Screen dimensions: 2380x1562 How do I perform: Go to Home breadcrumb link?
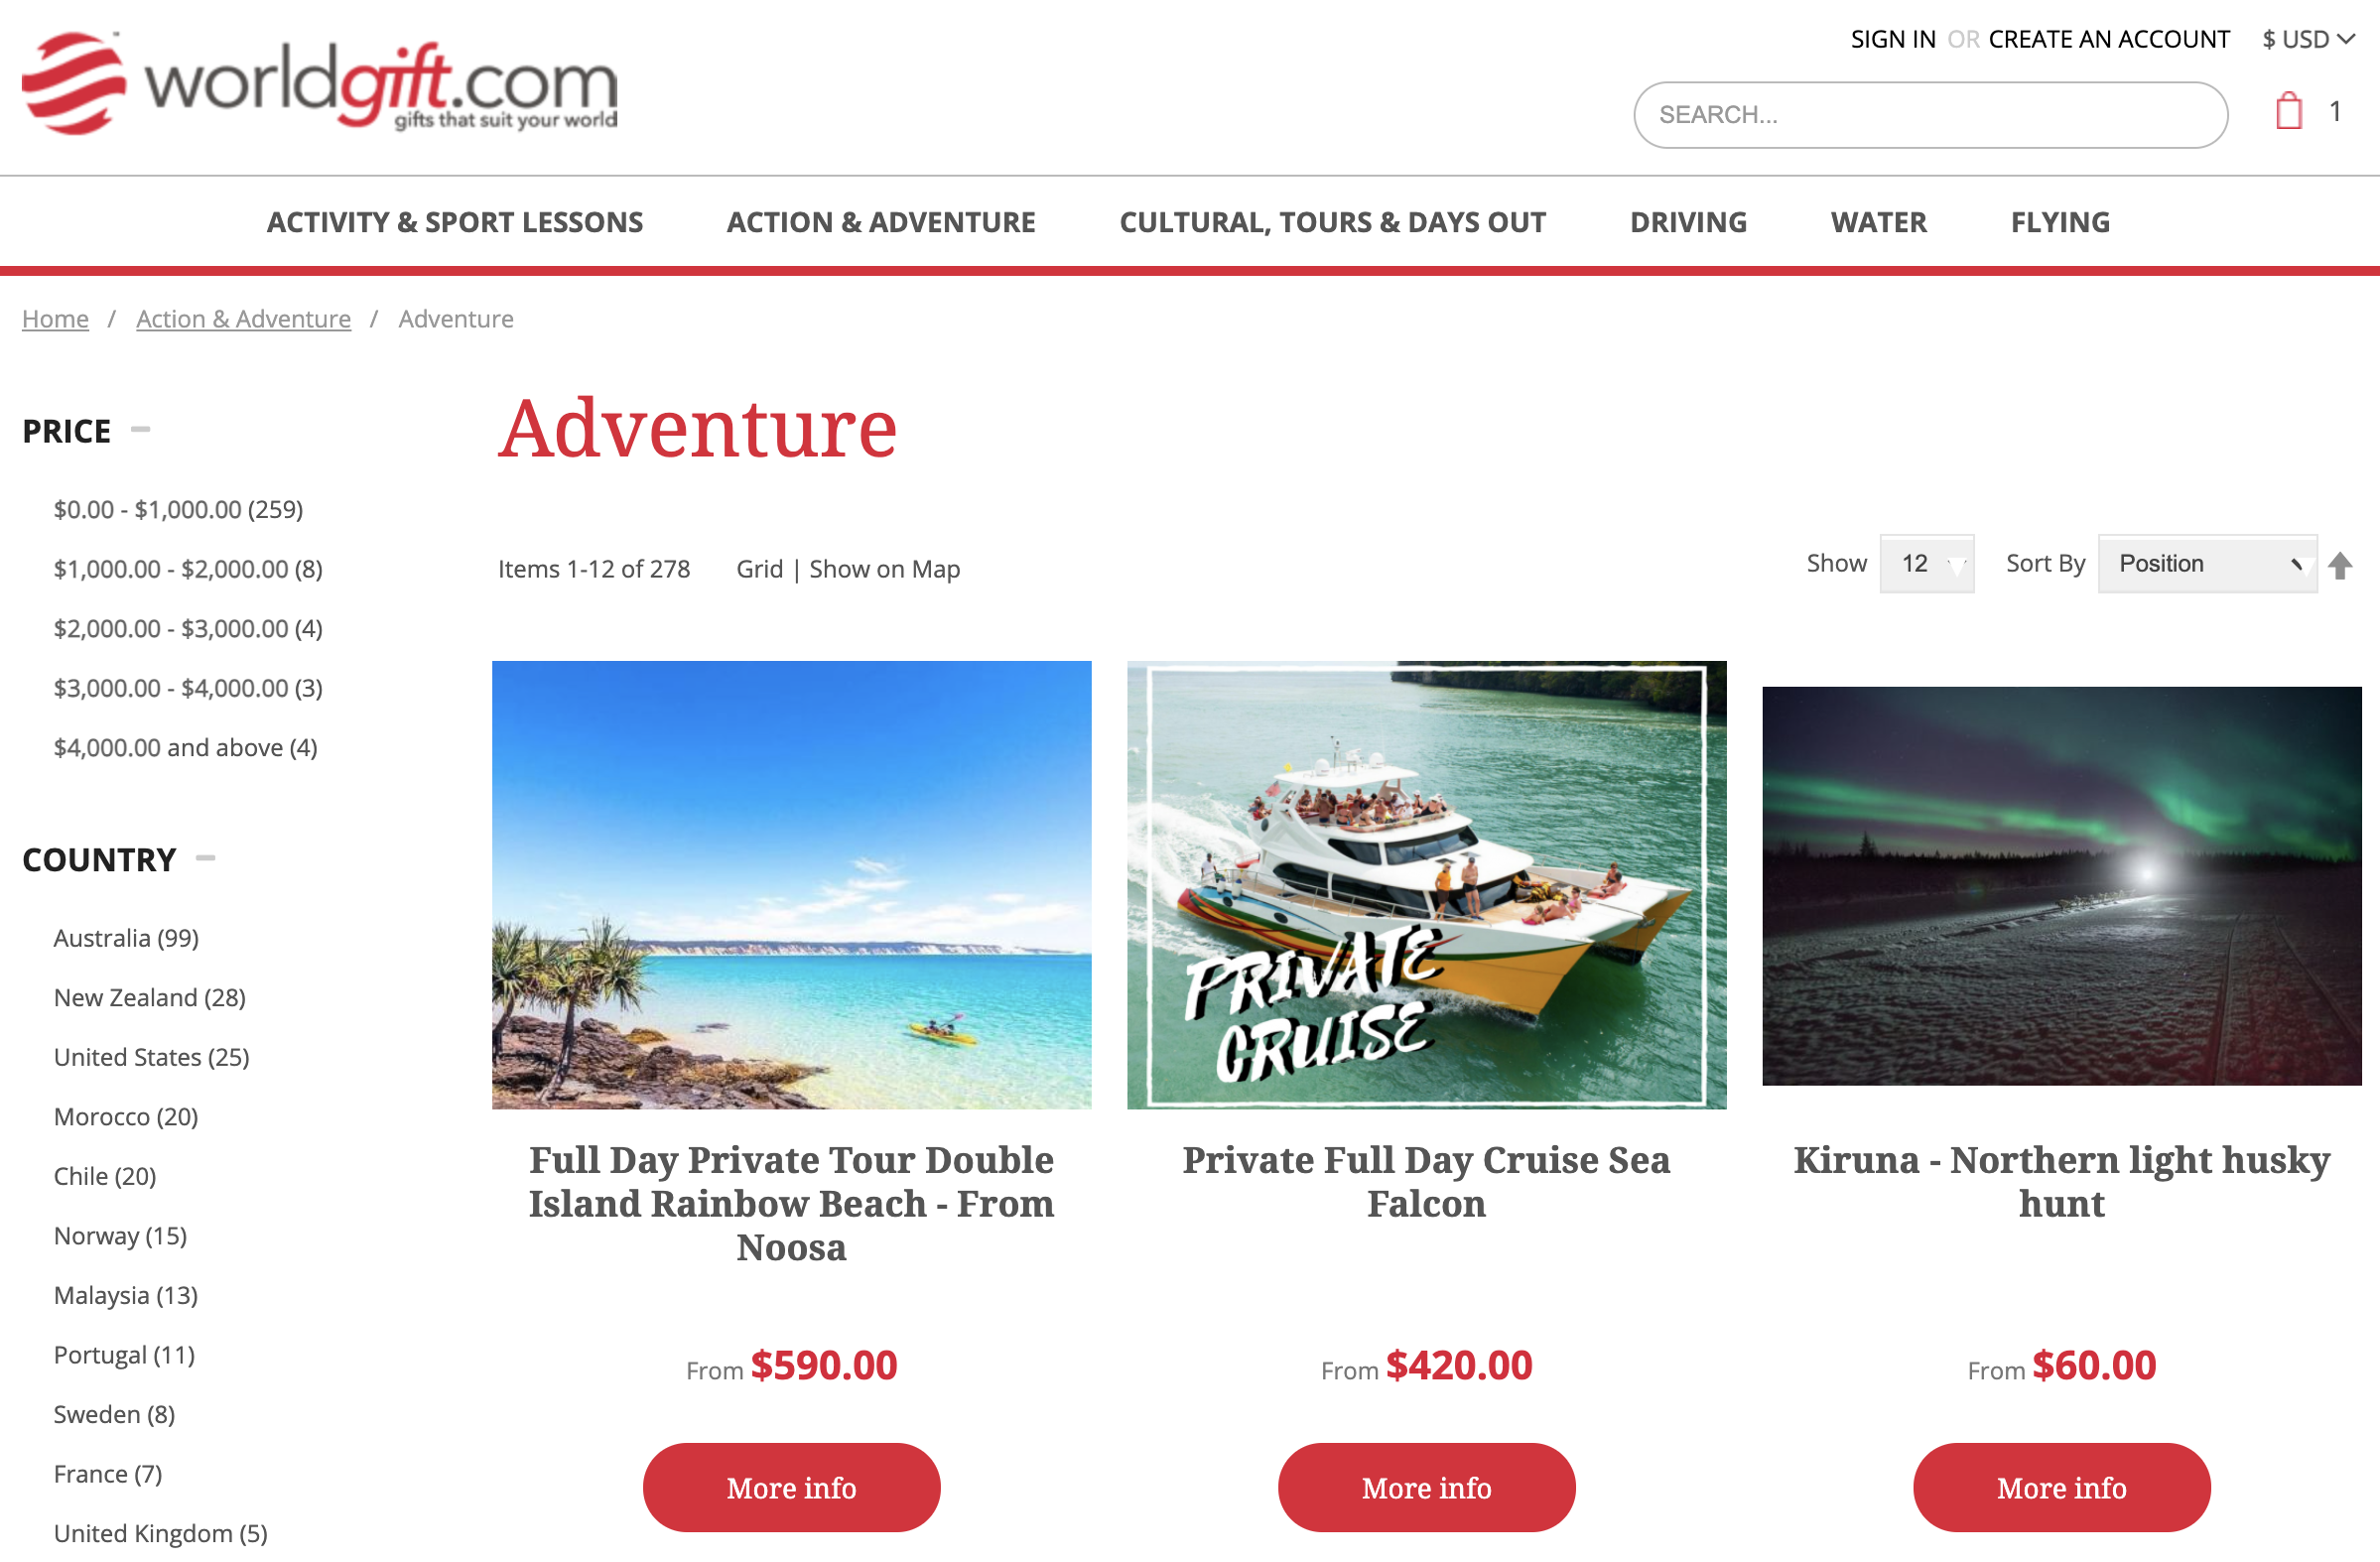(55, 319)
